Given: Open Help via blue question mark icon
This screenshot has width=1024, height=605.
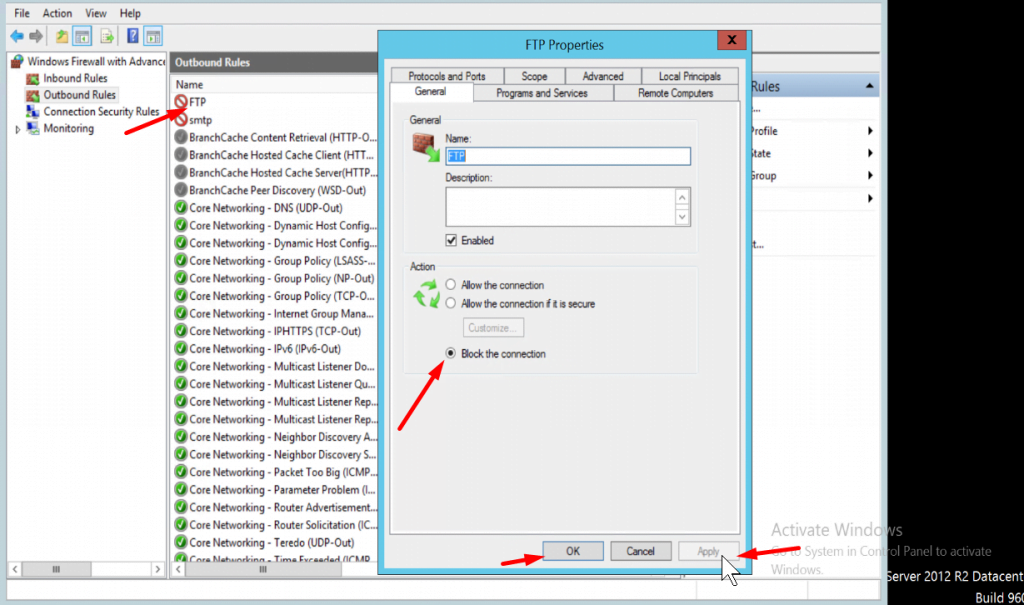Looking at the screenshot, I should [x=132, y=36].
